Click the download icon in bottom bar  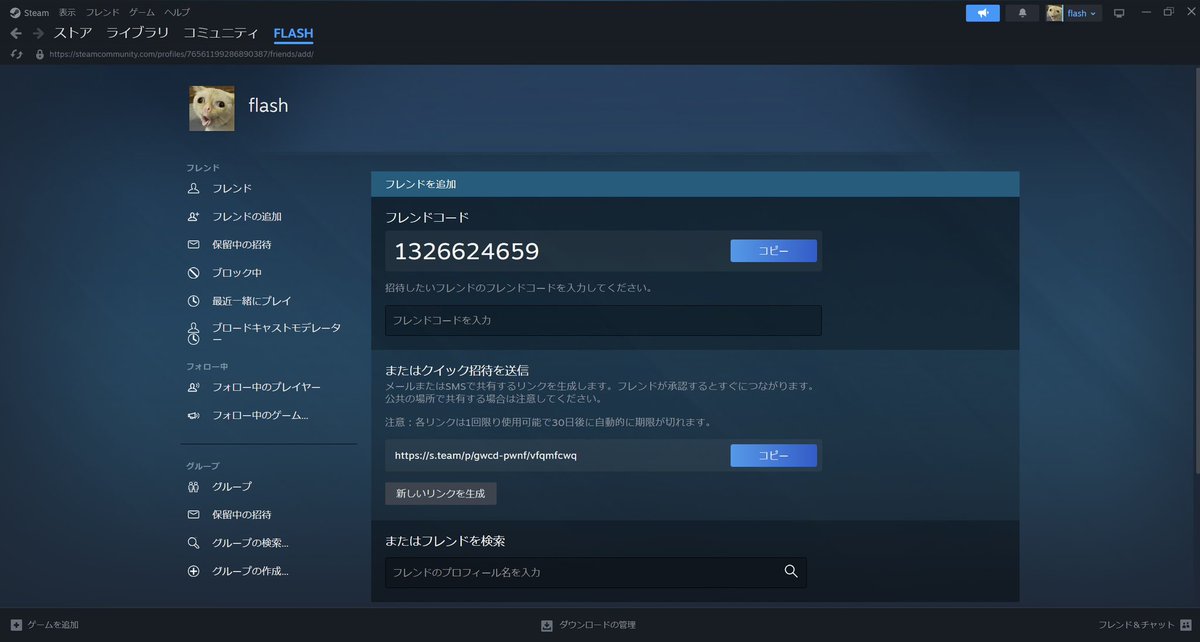[x=547, y=625]
